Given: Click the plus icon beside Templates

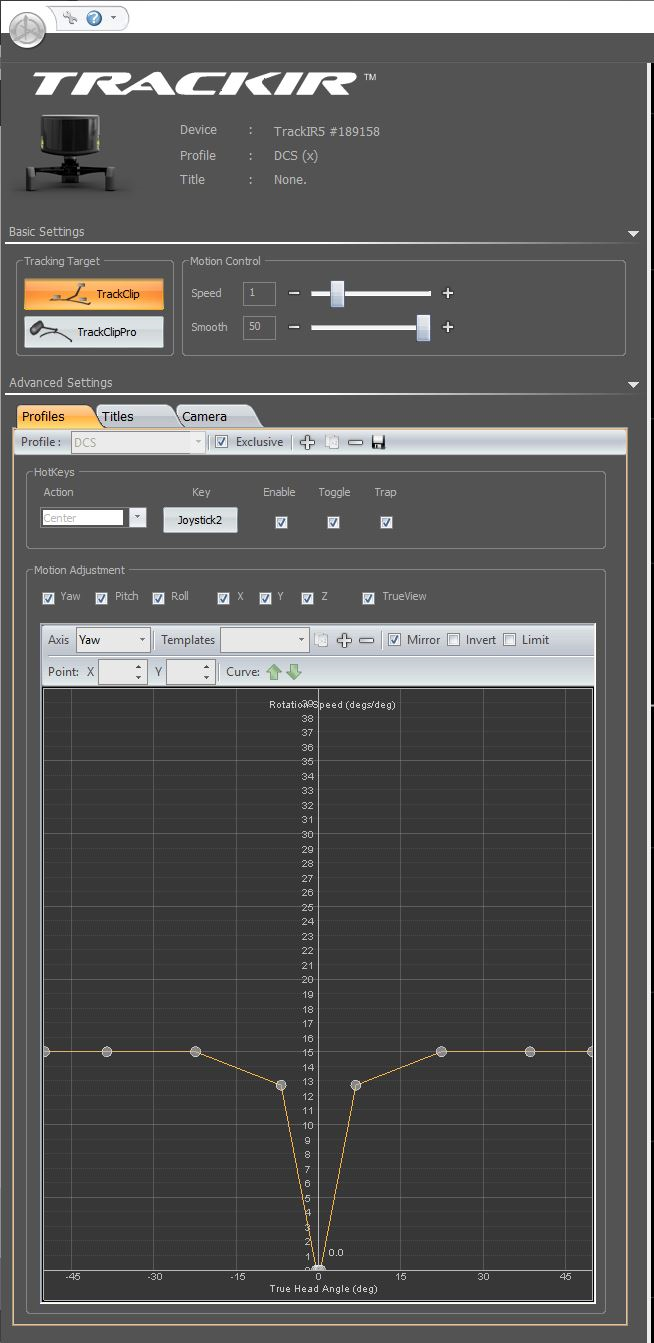Looking at the screenshot, I should (x=344, y=640).
